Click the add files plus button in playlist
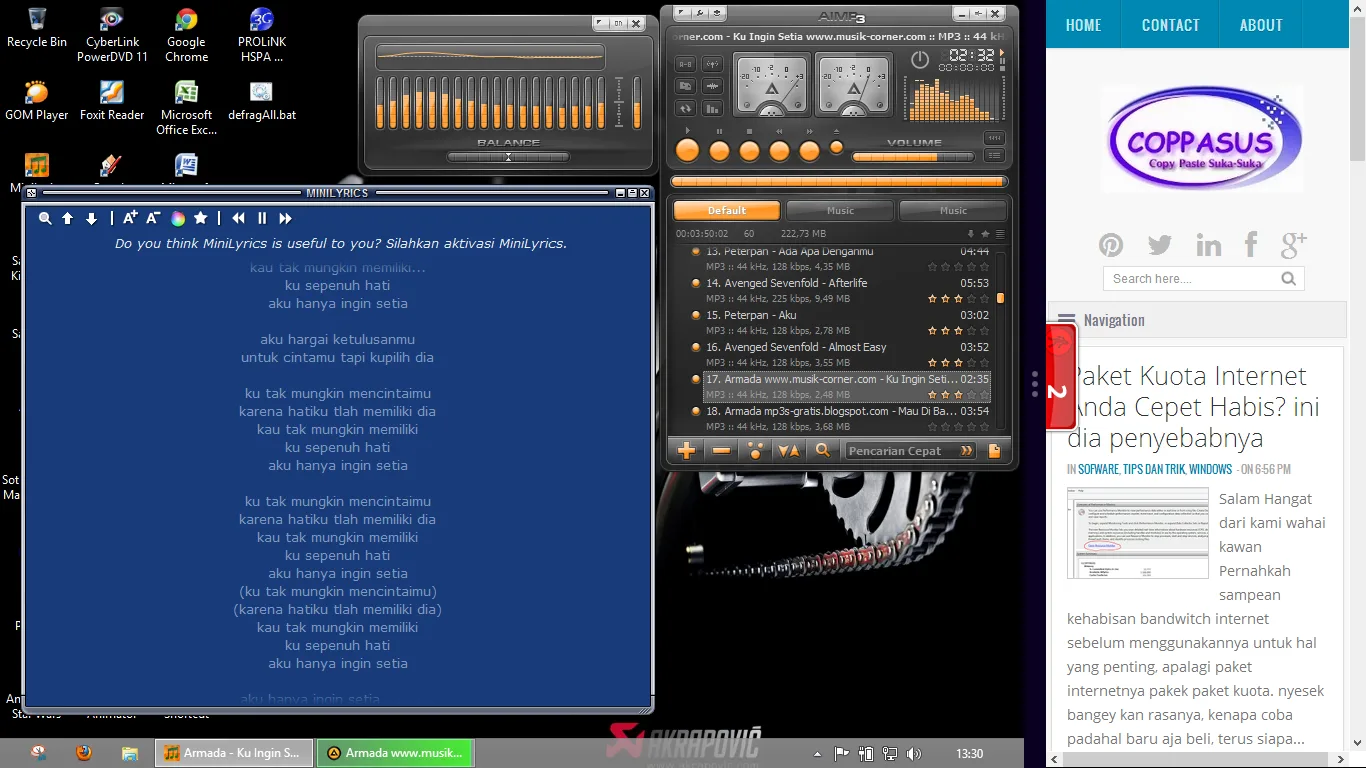The image size is (1366, 768). click(x=686, y=451)
